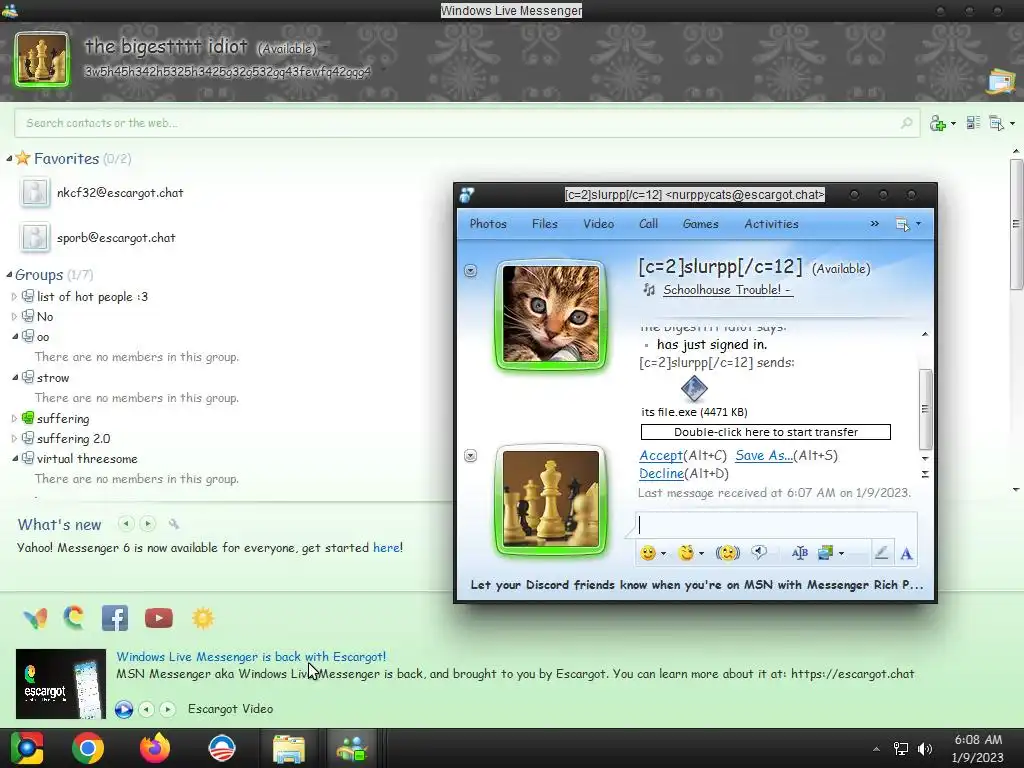
Task: Hide the contact's kitten display picture toggle
Action: click(x=470, y=270)
